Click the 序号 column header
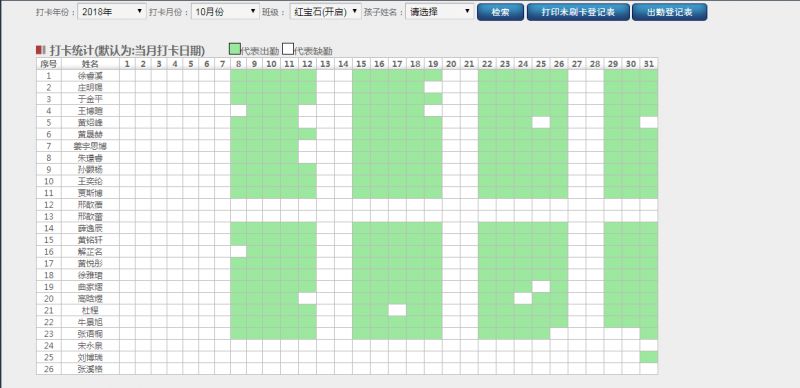Screen dimensions: 800x388 coord(49,64)
